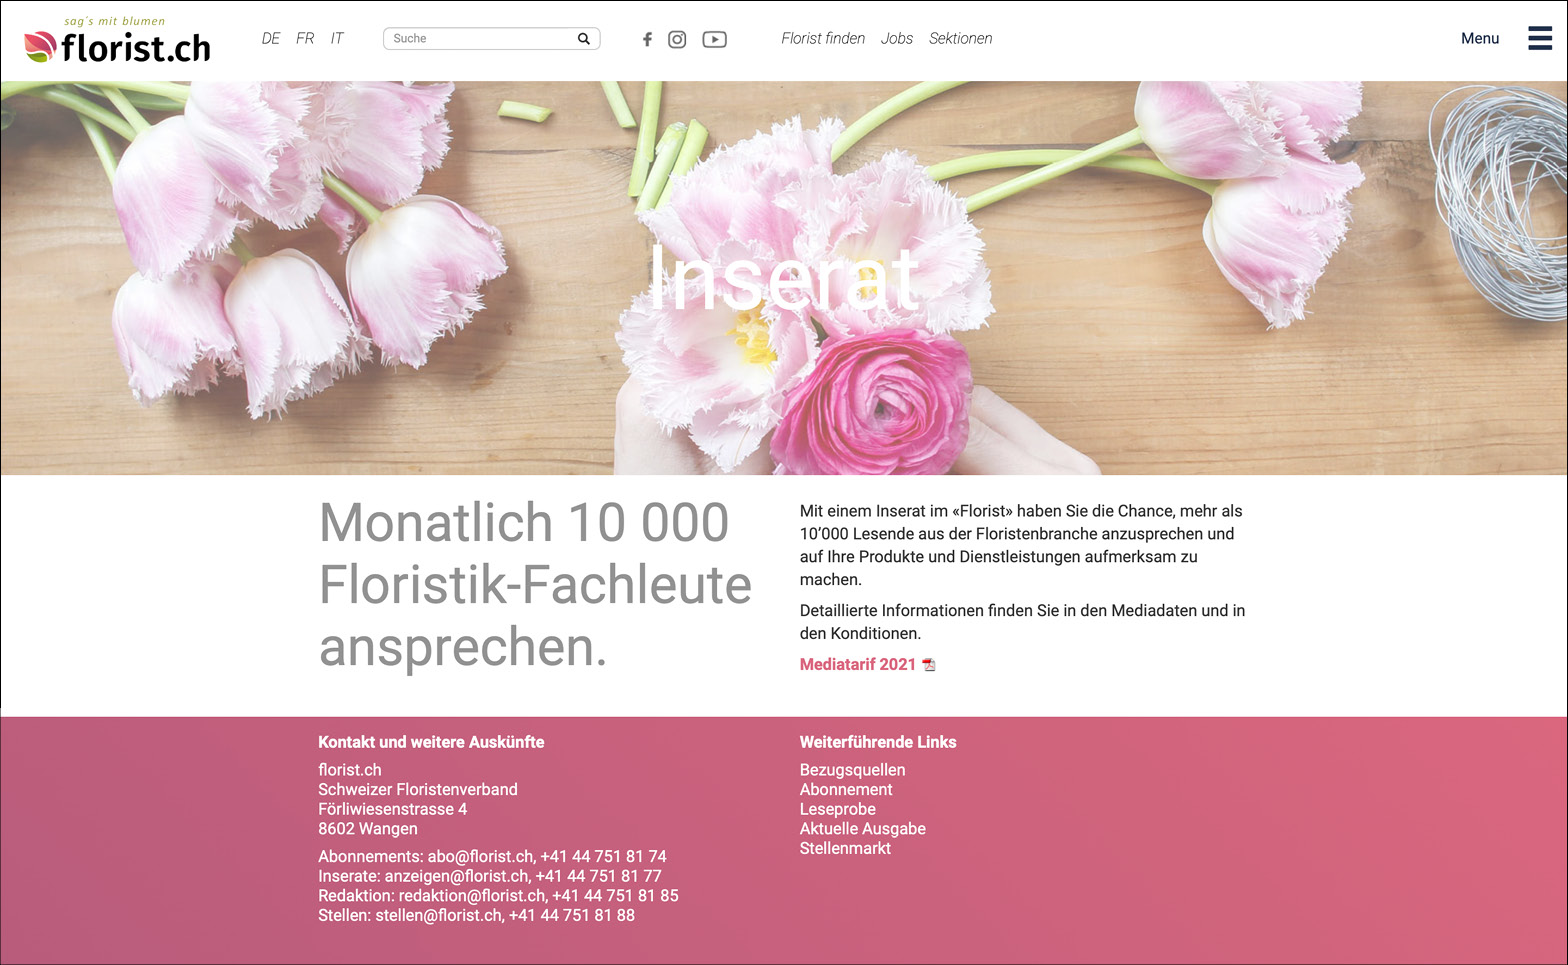Click the PDF icon beside Mediatarif 2021
Screen dimensions: 1568x965
(x=929, y=665)
